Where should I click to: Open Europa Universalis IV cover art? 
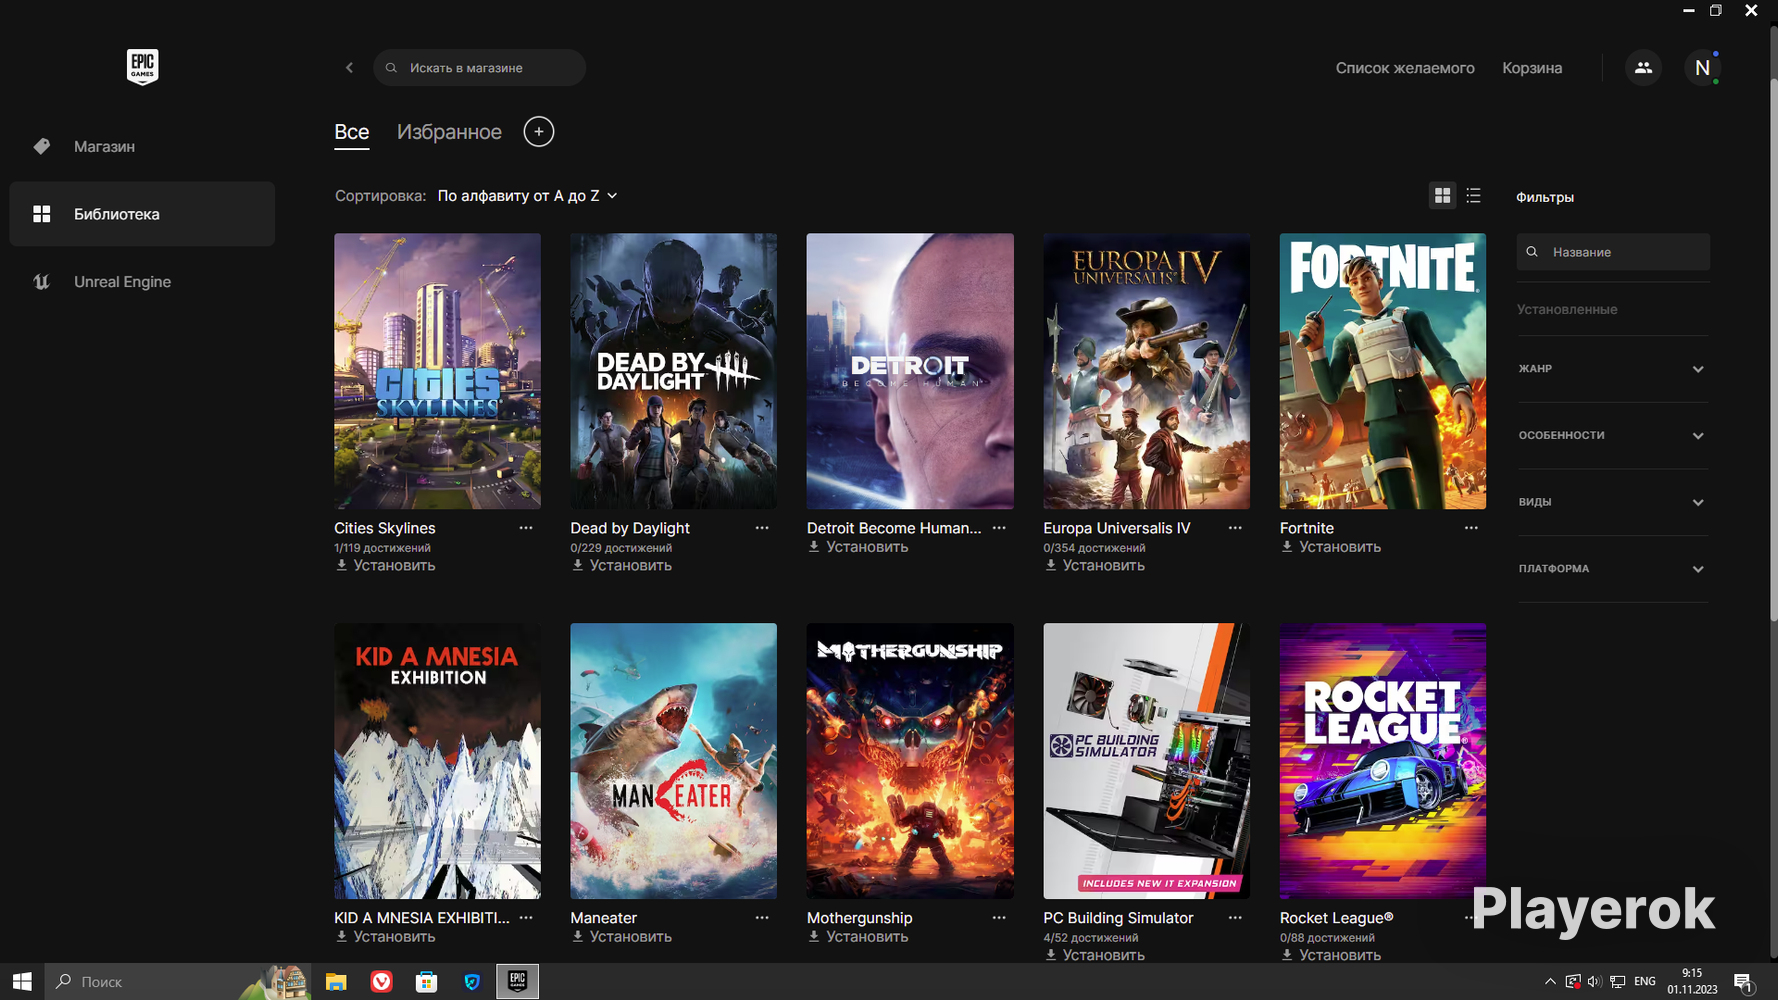point(1146,371)
